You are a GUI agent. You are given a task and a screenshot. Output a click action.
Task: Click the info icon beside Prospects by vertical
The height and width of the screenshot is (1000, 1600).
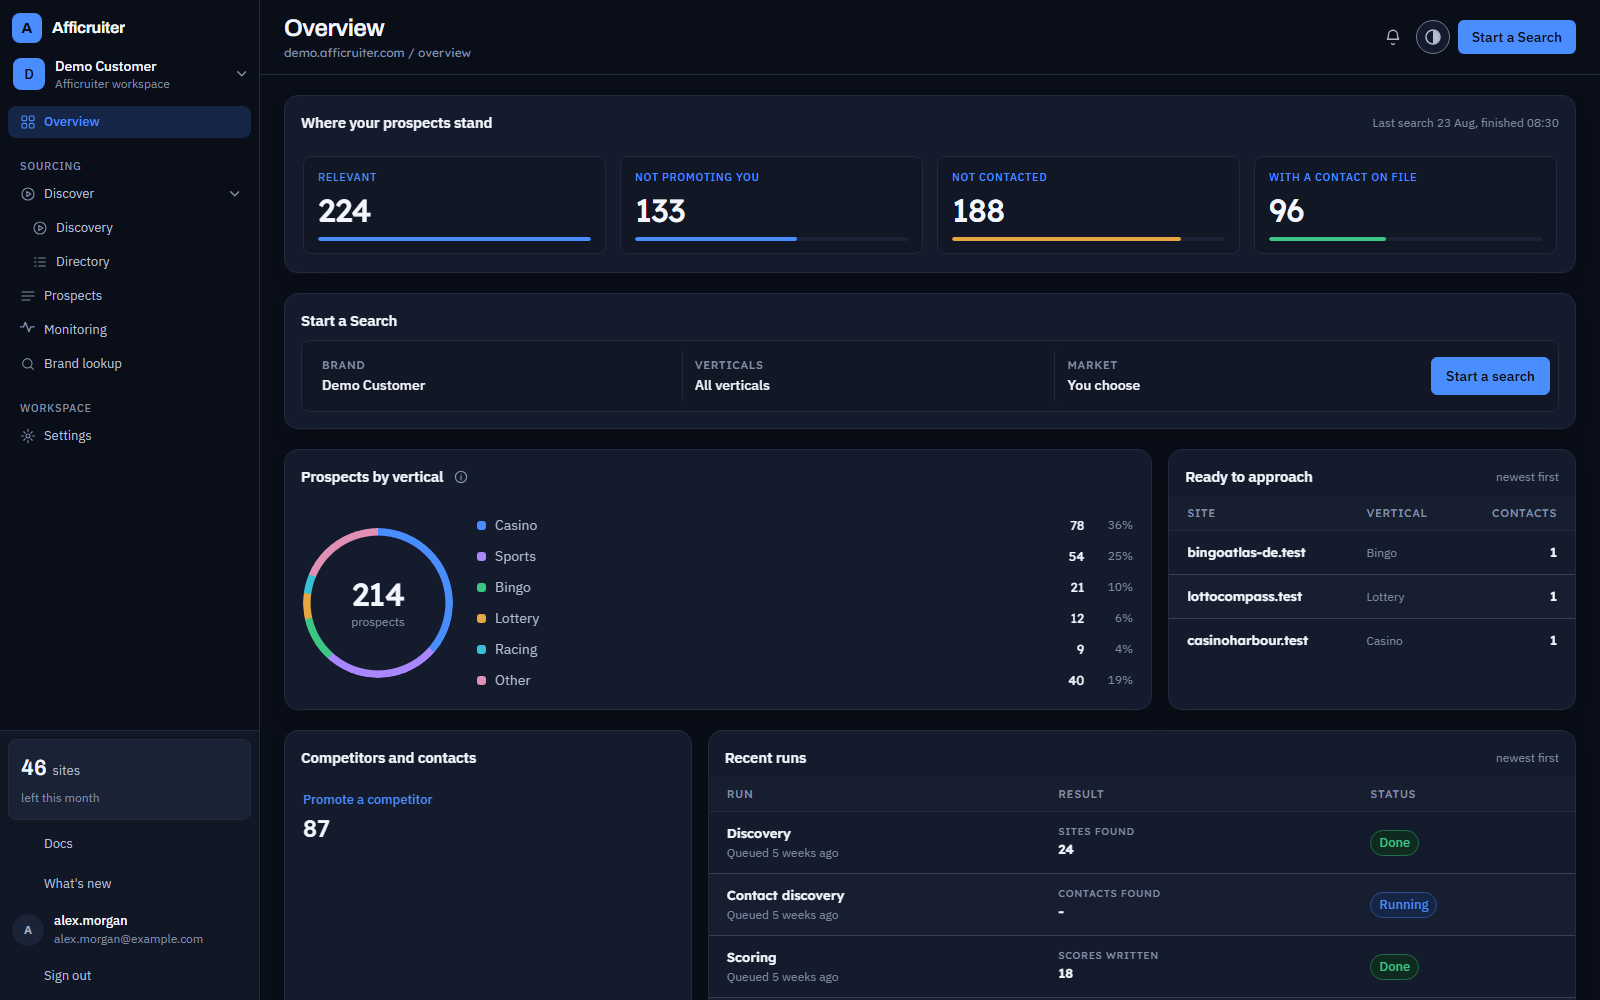pos(461,477)
